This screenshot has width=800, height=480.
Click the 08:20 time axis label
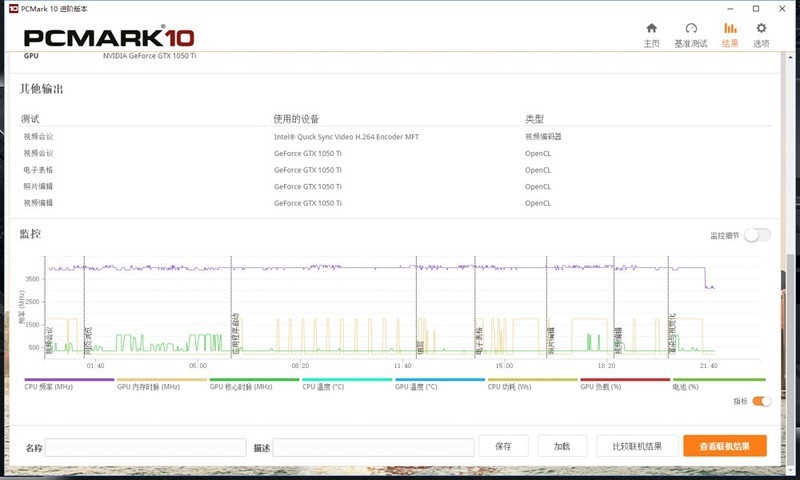(300, 366)
